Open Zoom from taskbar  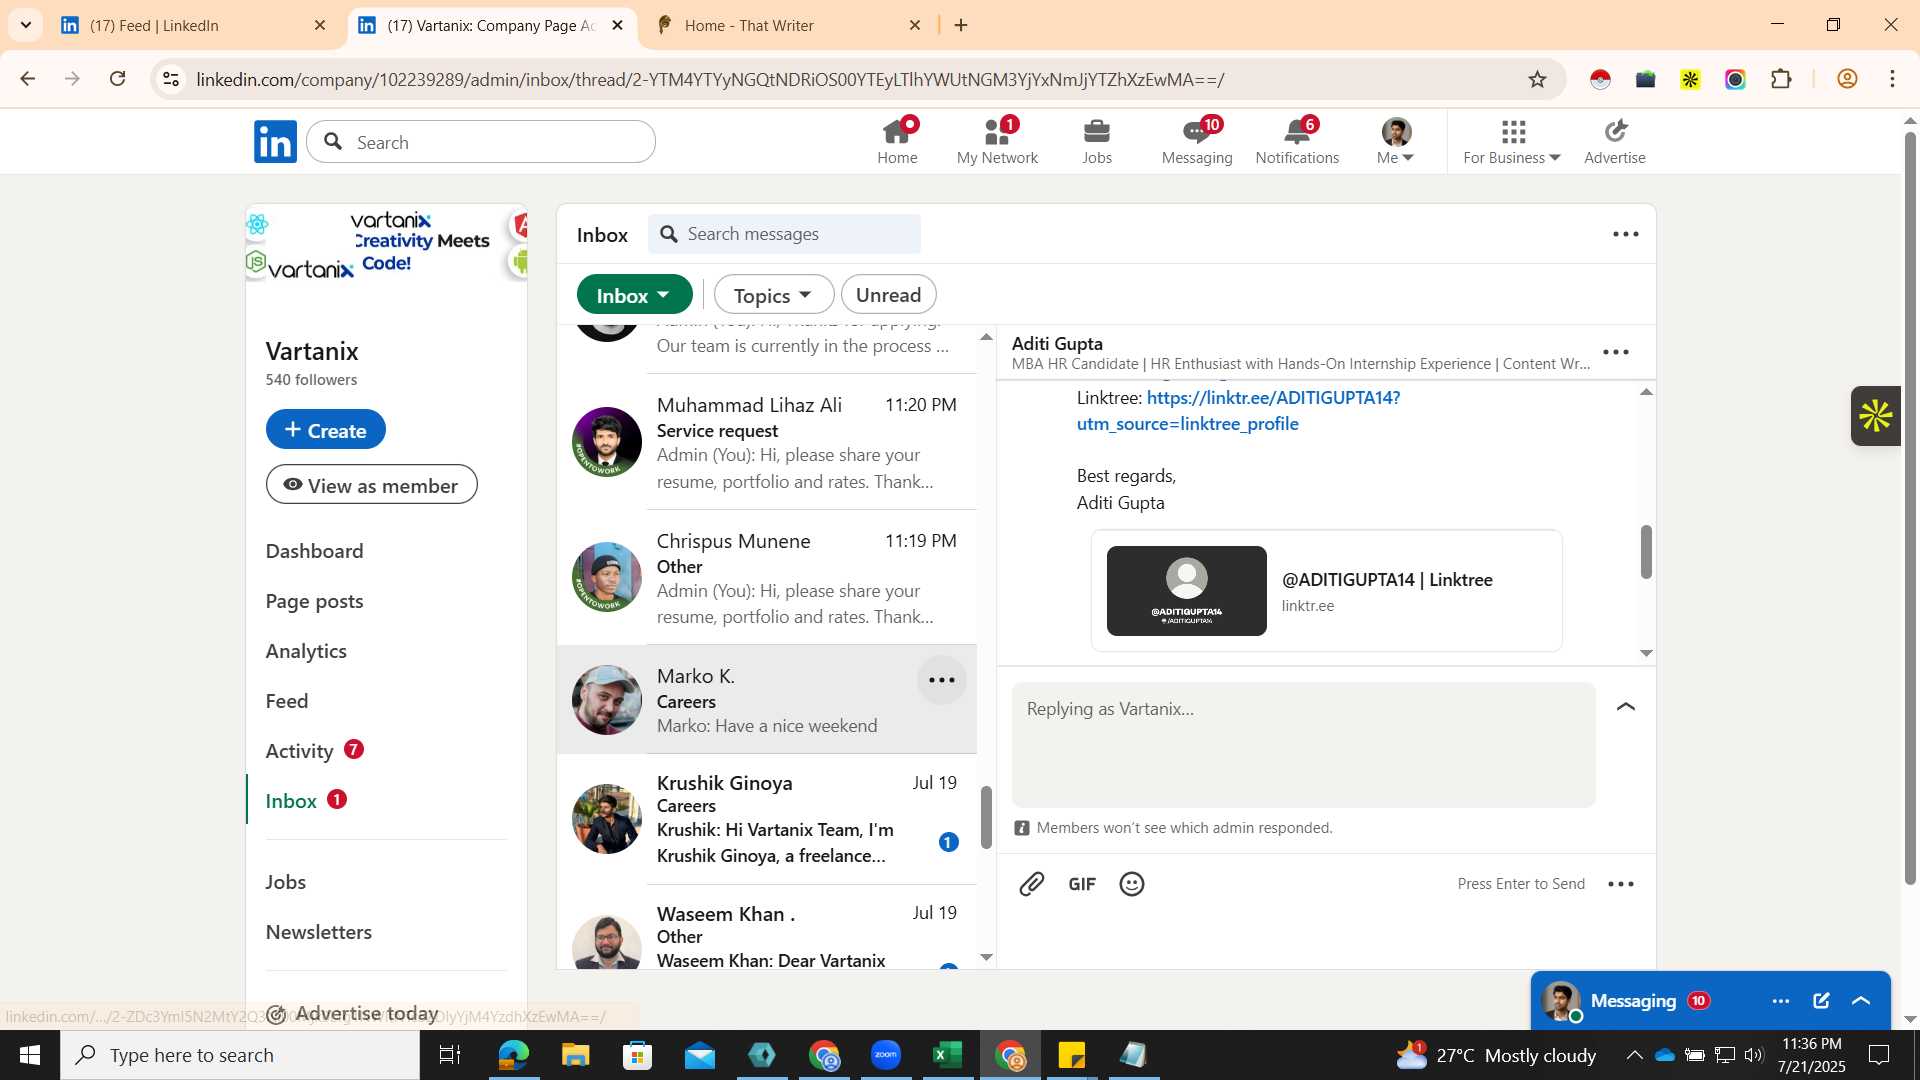click(x=886, y=1055)
